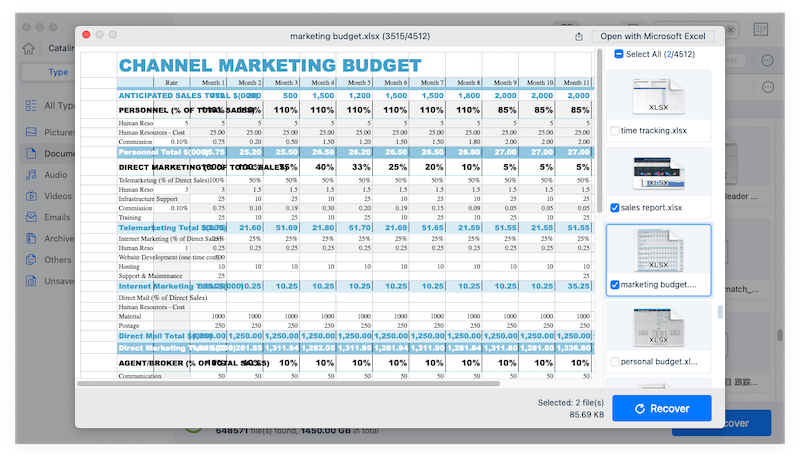Open with Microsoft Excel button
Image resolution: width=800 pixels, height=462 pixels.
pyautogui.click(x=653, y=36)
